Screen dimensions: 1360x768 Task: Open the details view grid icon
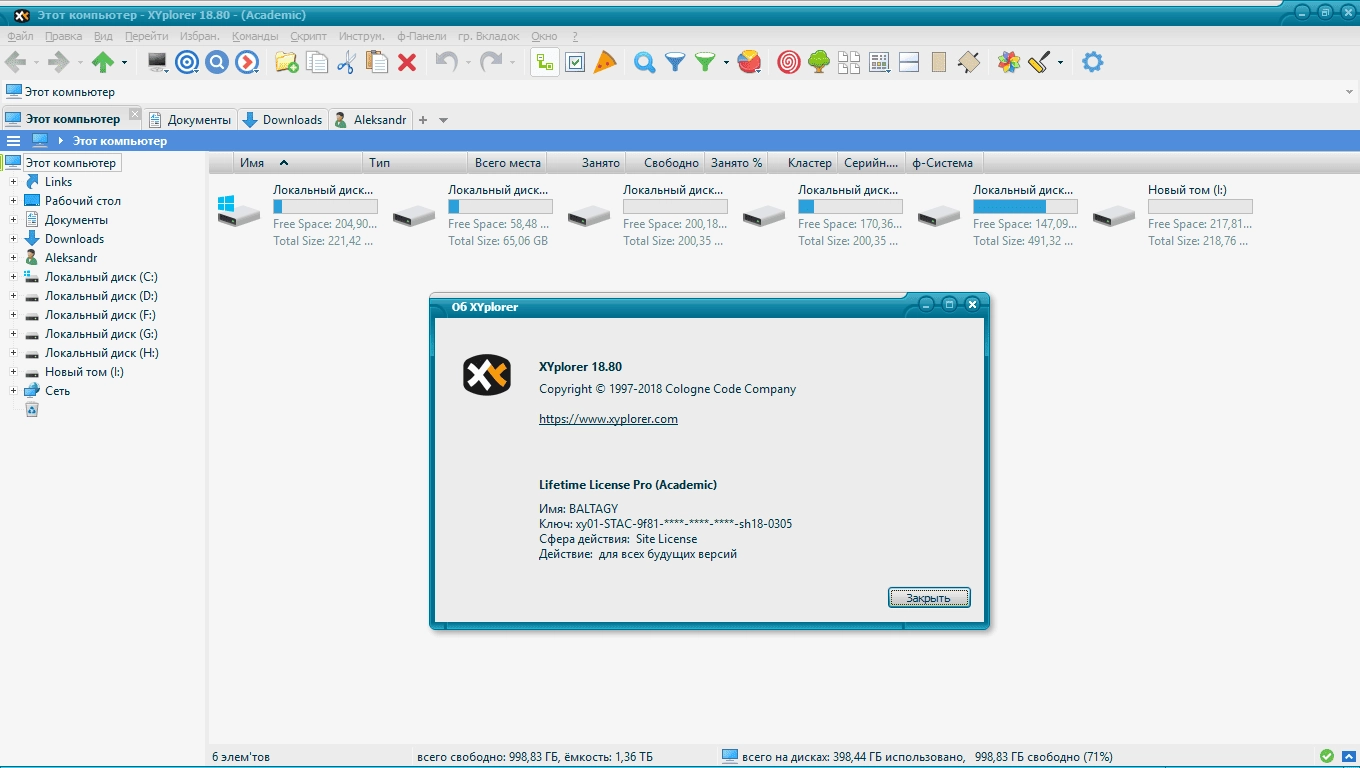click(x=879, y=62)
